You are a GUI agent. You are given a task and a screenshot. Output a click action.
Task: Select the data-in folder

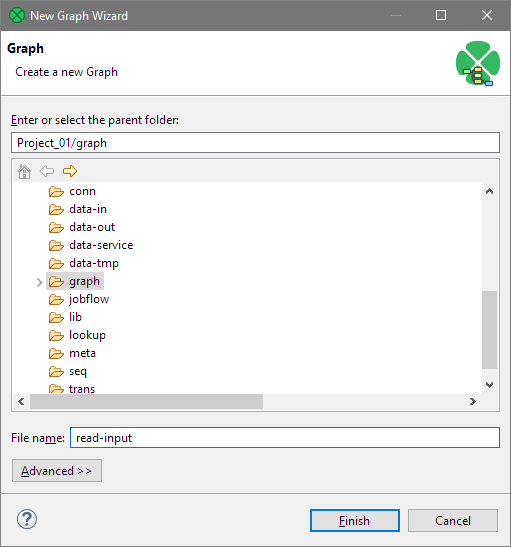coord(88,209)
